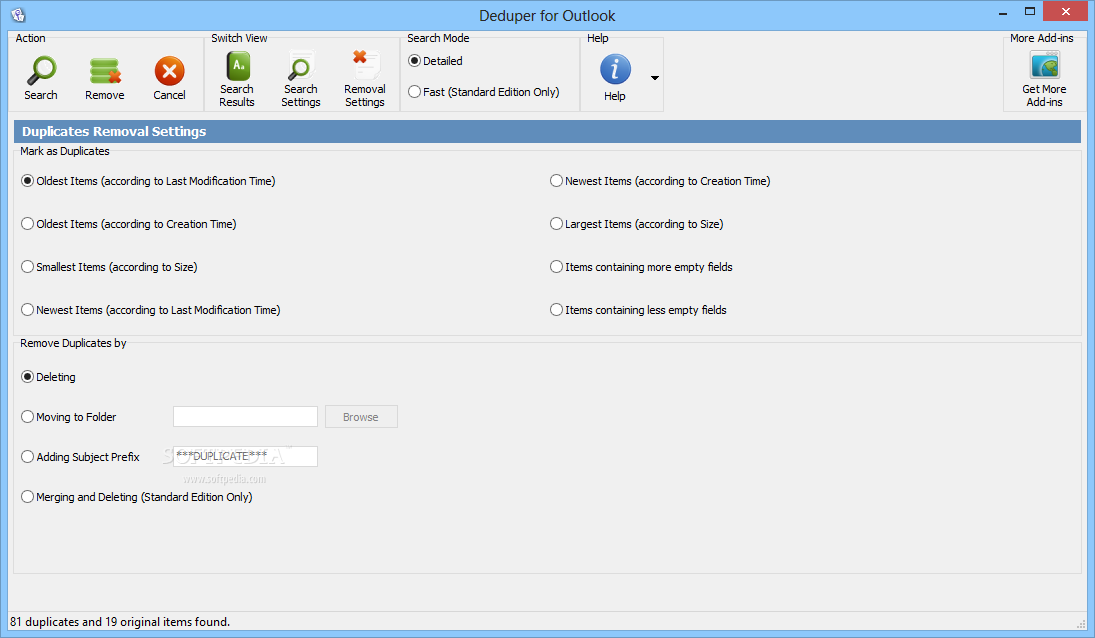Expand the Help dropdown arrow

click(654, 77)
